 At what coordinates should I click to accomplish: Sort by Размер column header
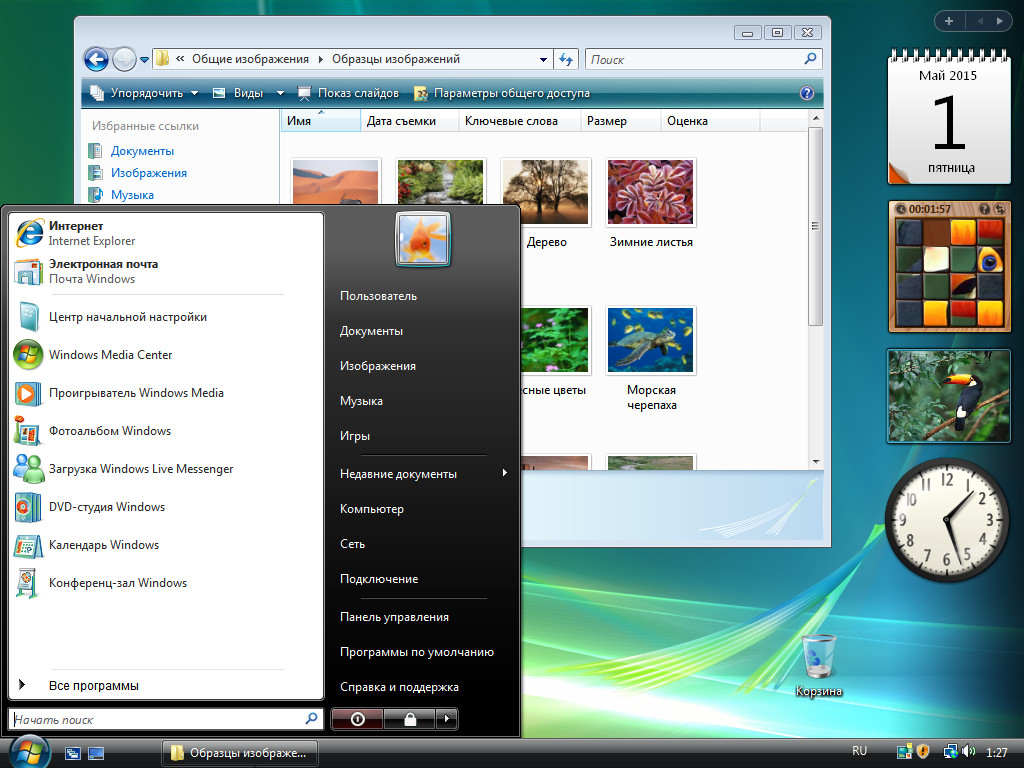620,121
